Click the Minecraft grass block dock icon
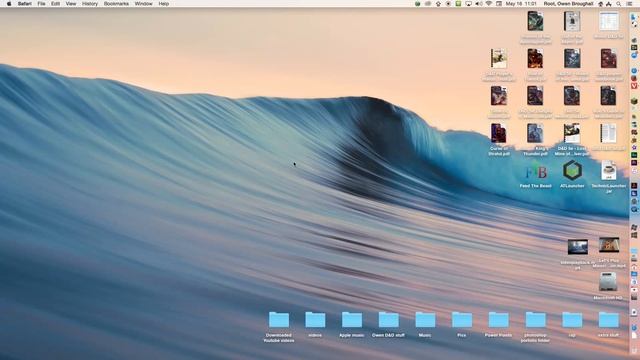 click(x=634, y=101)
